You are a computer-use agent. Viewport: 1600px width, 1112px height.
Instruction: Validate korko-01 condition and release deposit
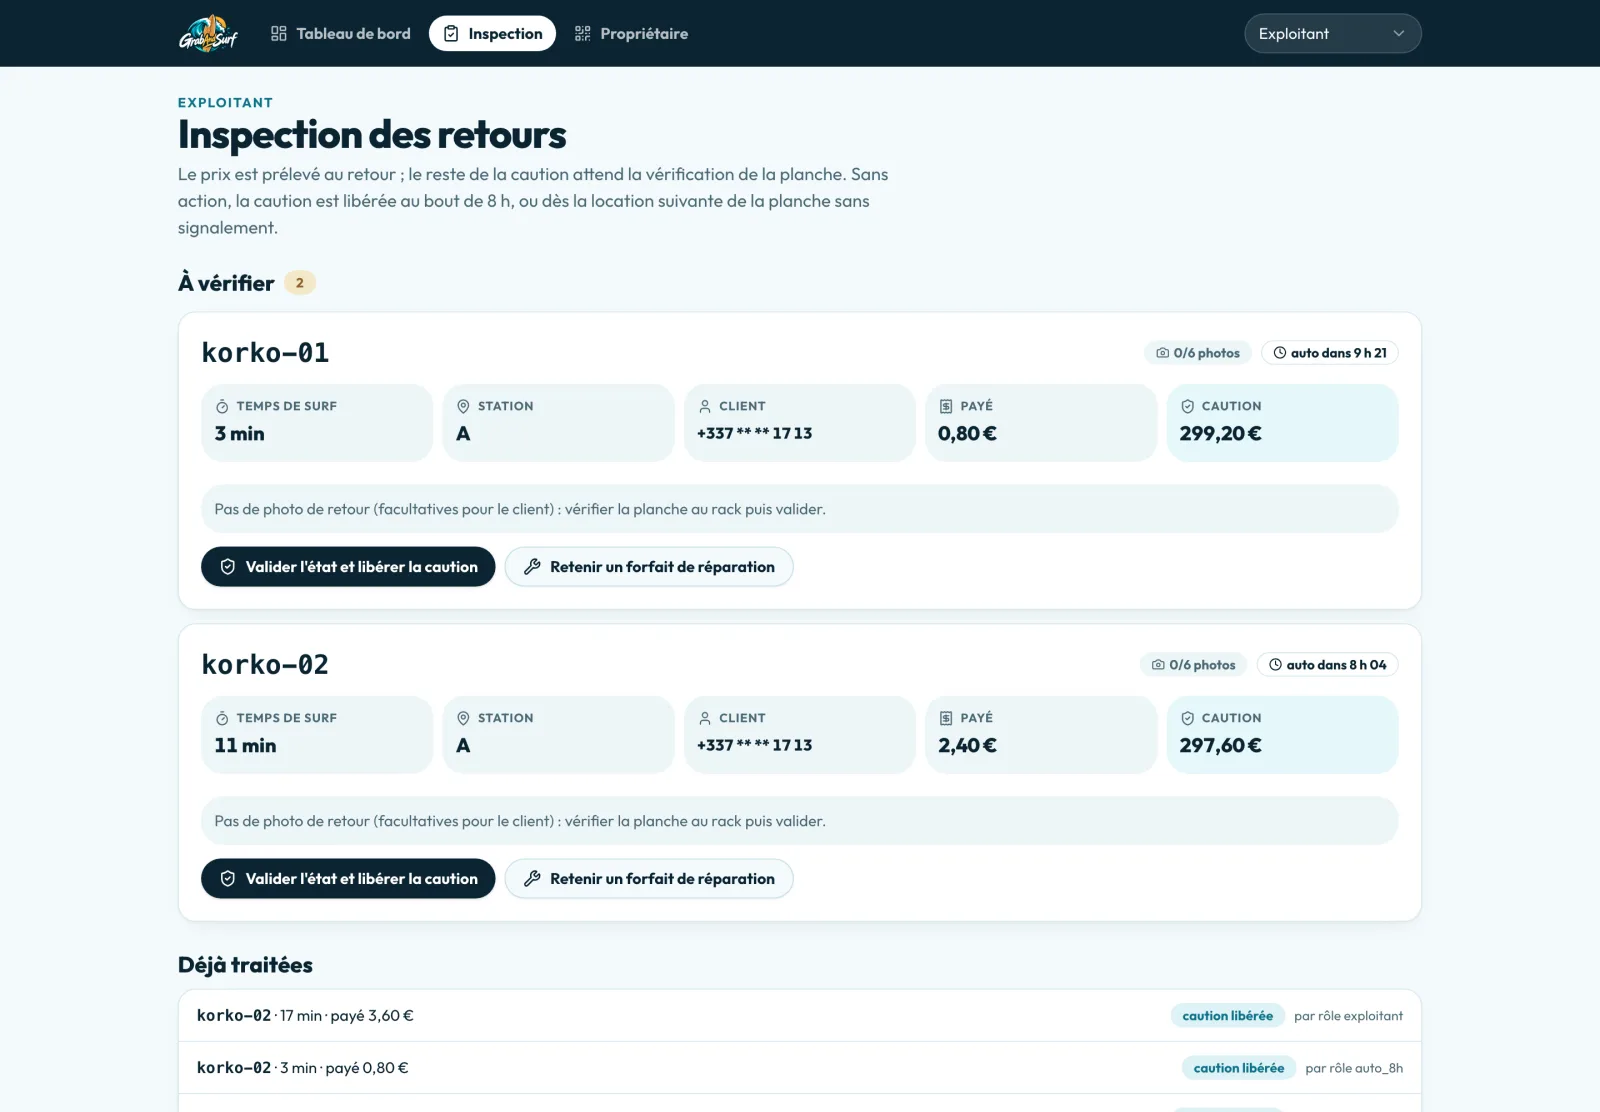[348, 567]
